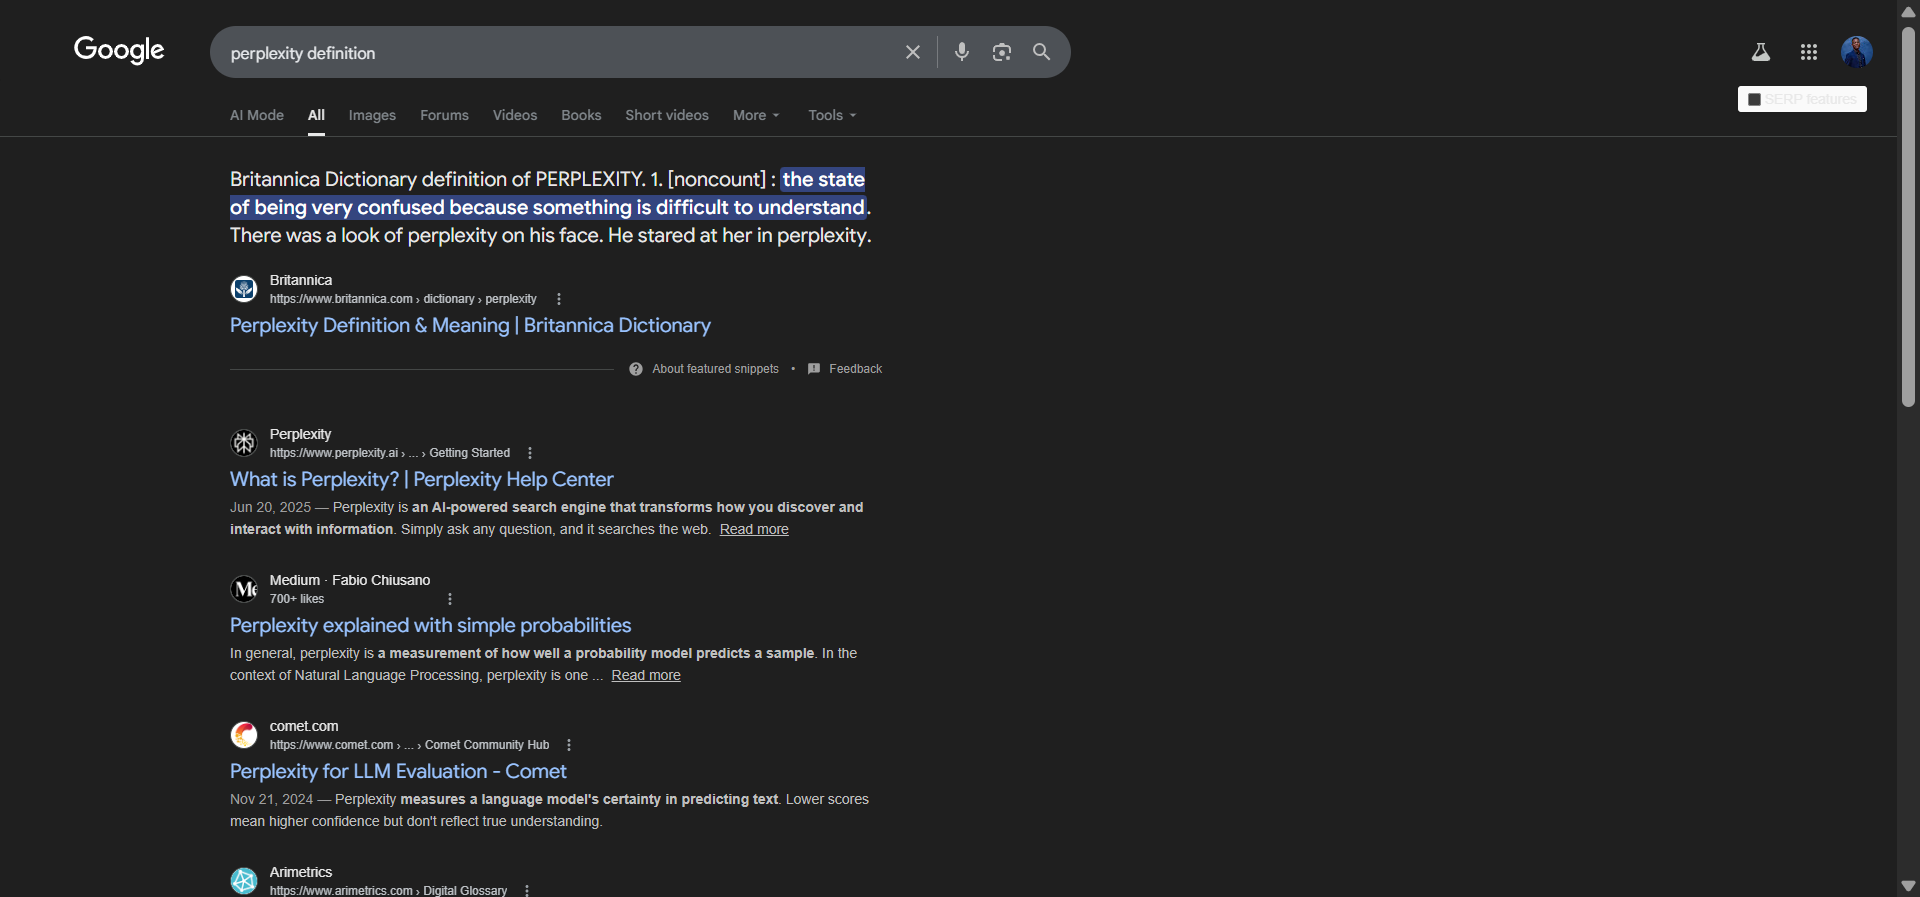Click the Feedback flag icon
Screen dimensions: 1920x897
coord(814,369)
